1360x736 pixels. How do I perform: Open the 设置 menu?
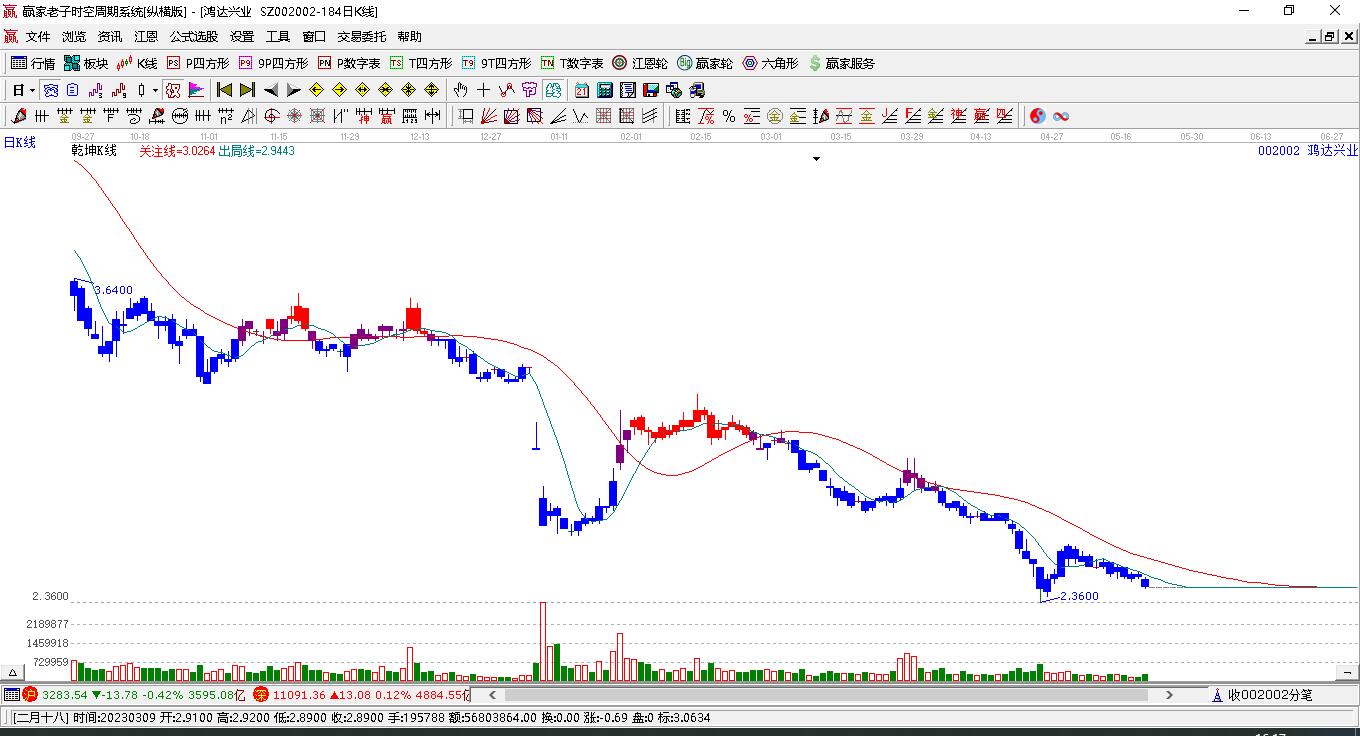click(x=242, y=37)
